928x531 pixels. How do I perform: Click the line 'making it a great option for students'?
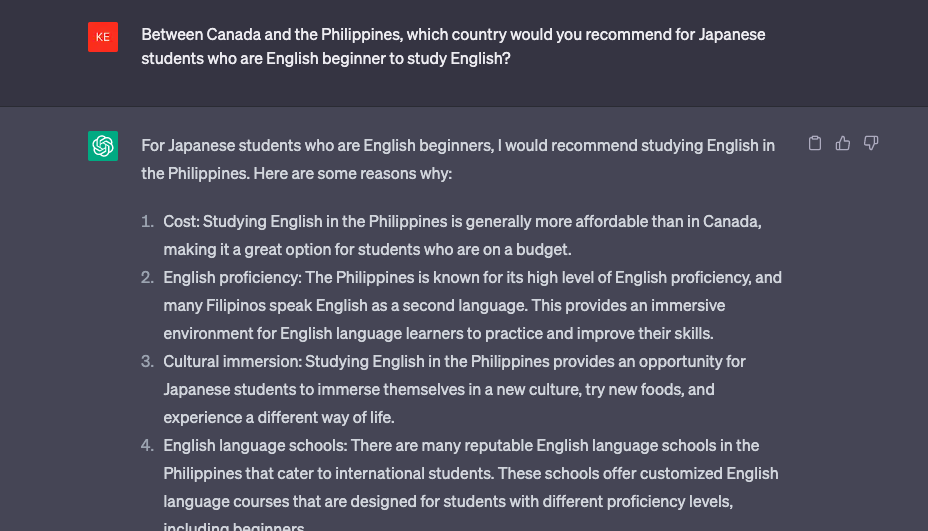[x=367, y=250]
